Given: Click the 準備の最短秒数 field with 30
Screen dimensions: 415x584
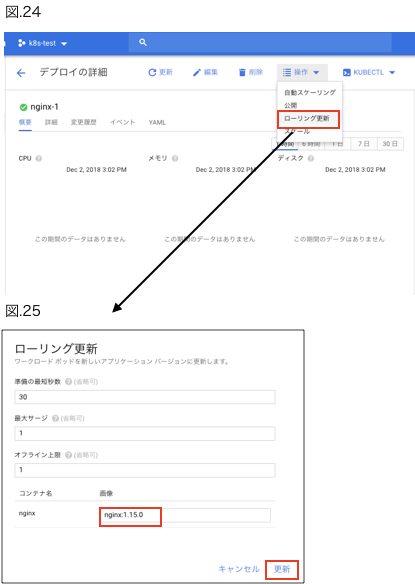Looking at the screenshot, I should pos(145,397).
